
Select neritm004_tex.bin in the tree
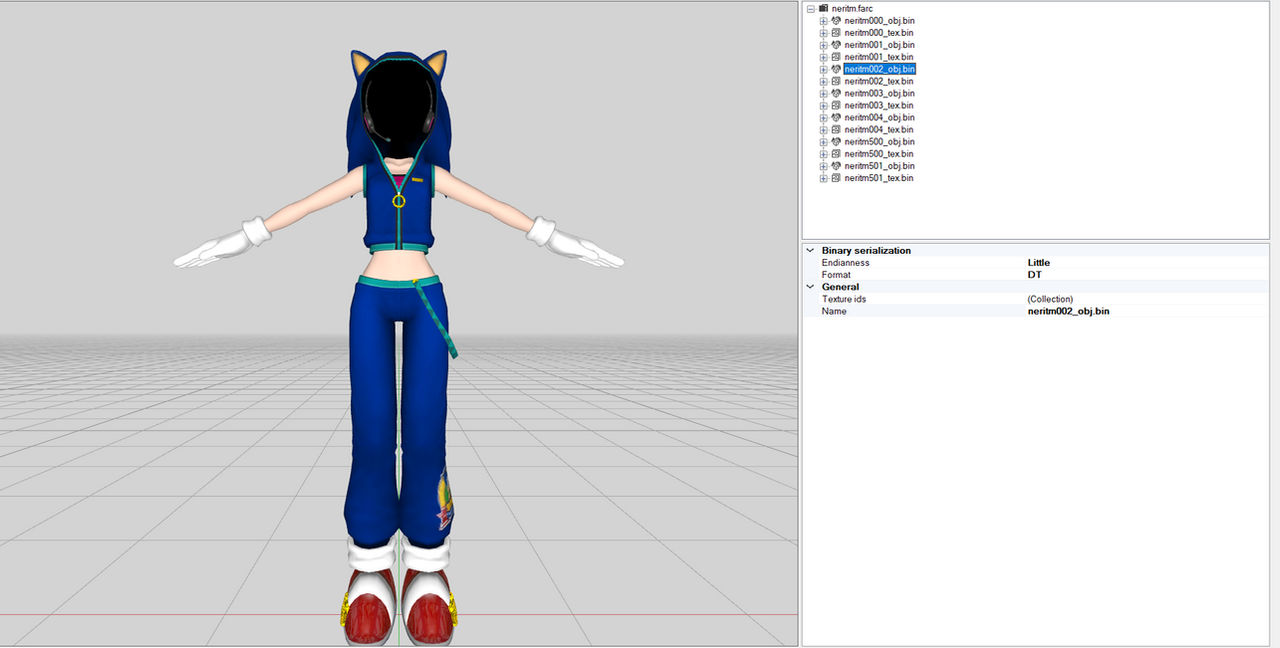[x=878, y=129]
